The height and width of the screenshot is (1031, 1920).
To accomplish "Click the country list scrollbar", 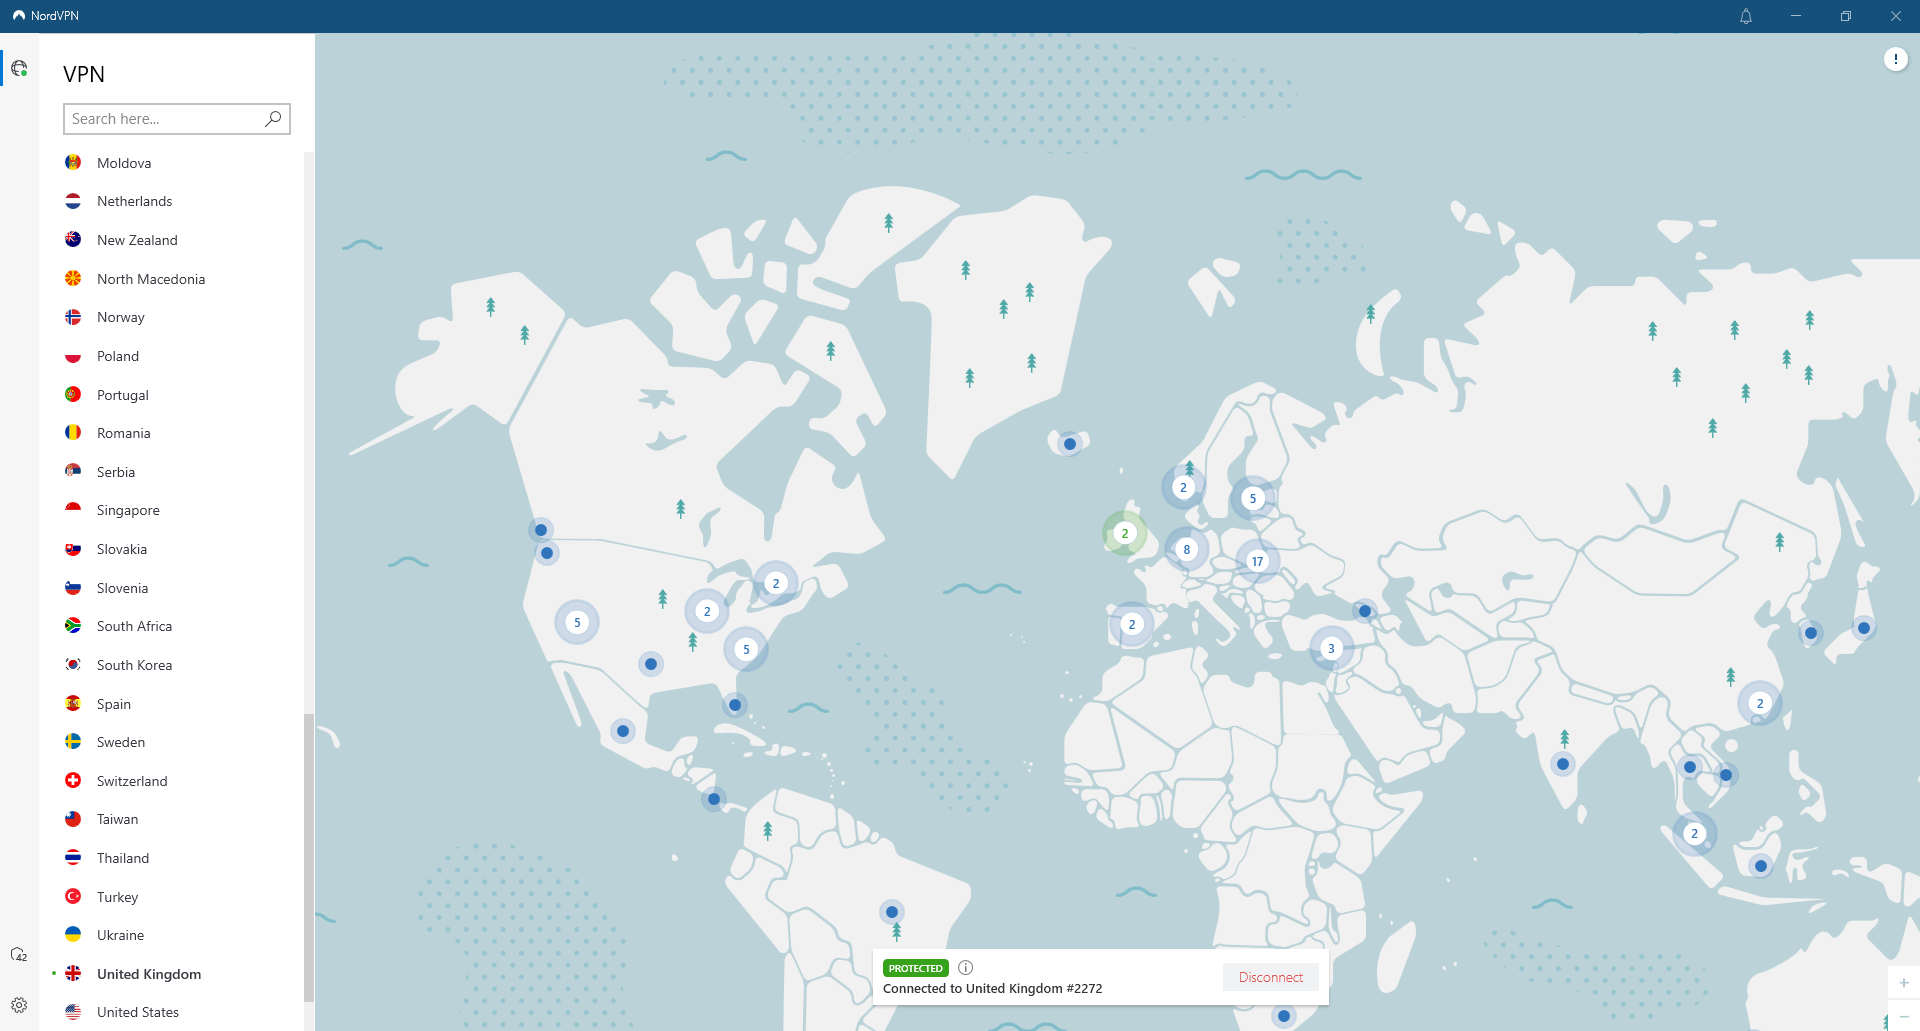I will 309,857.
